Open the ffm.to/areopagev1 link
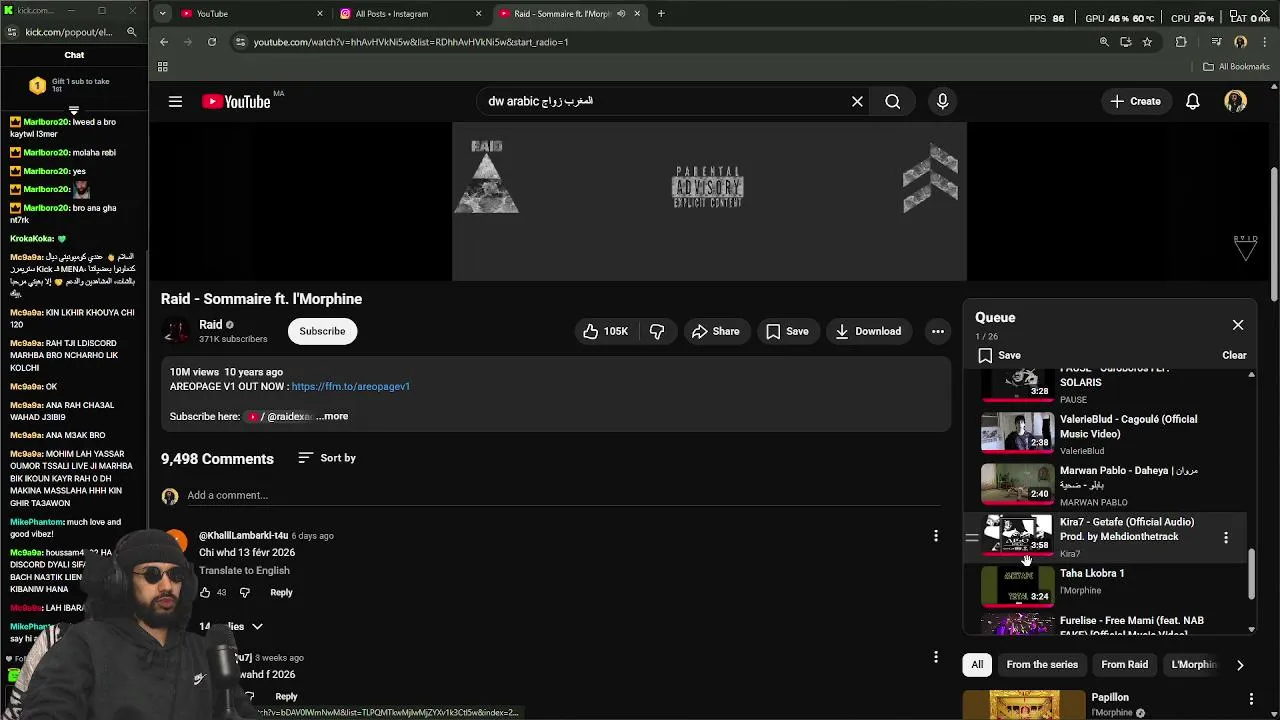 350,386
